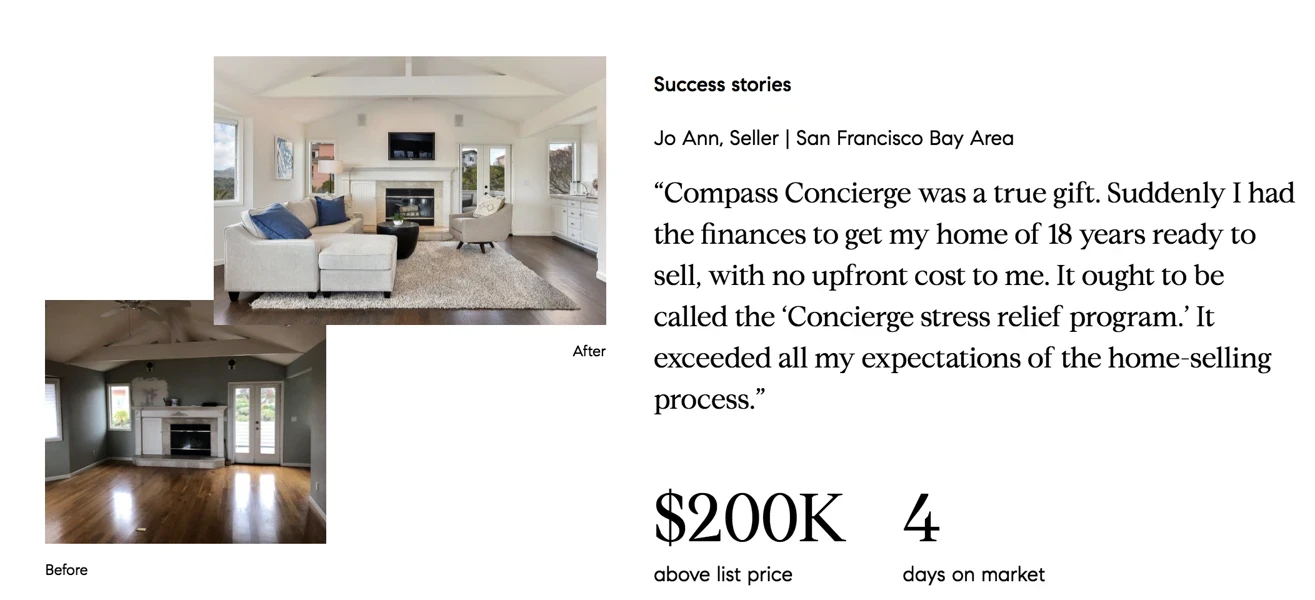Click the large "4" statistic
1315x600 pixels.
point(921,518)
